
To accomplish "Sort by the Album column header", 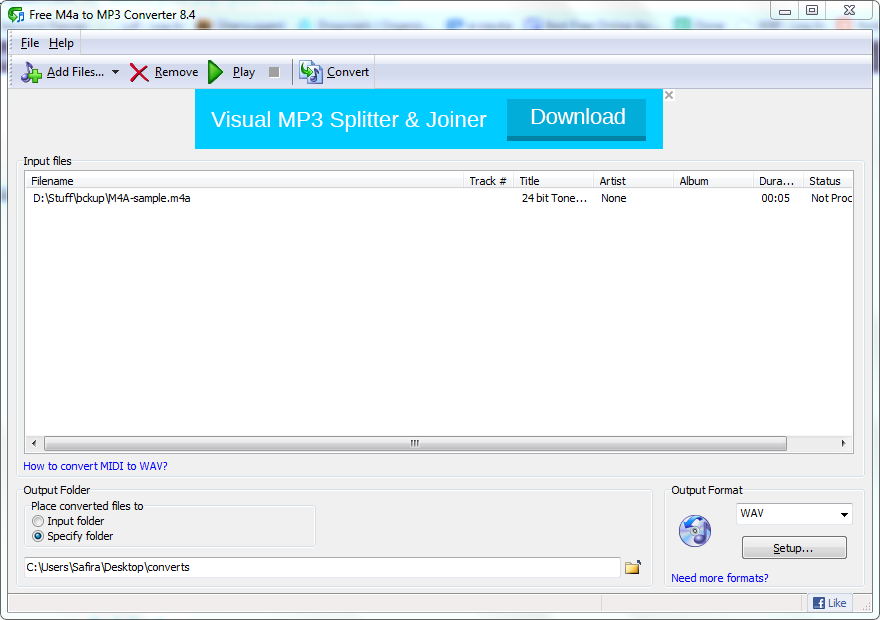I will point(713,181).
